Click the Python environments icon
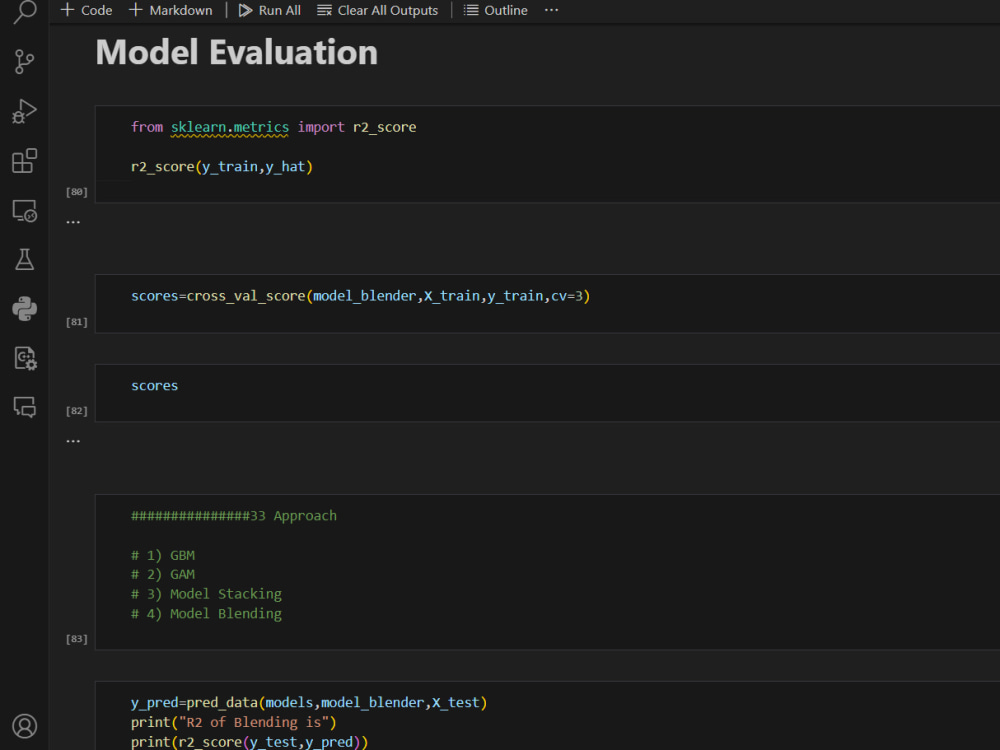Image resolution: width=1000 pixels, height=750 pixels. (x=24, y=308)
